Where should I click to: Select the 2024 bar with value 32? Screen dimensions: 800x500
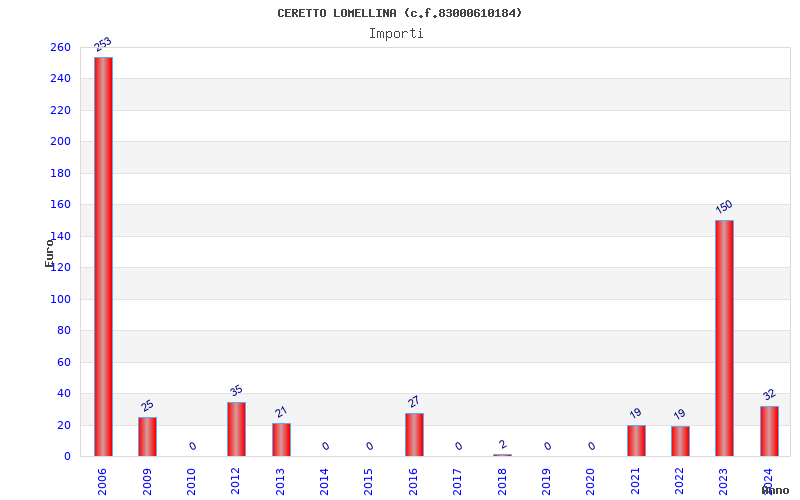pos(769,431)
